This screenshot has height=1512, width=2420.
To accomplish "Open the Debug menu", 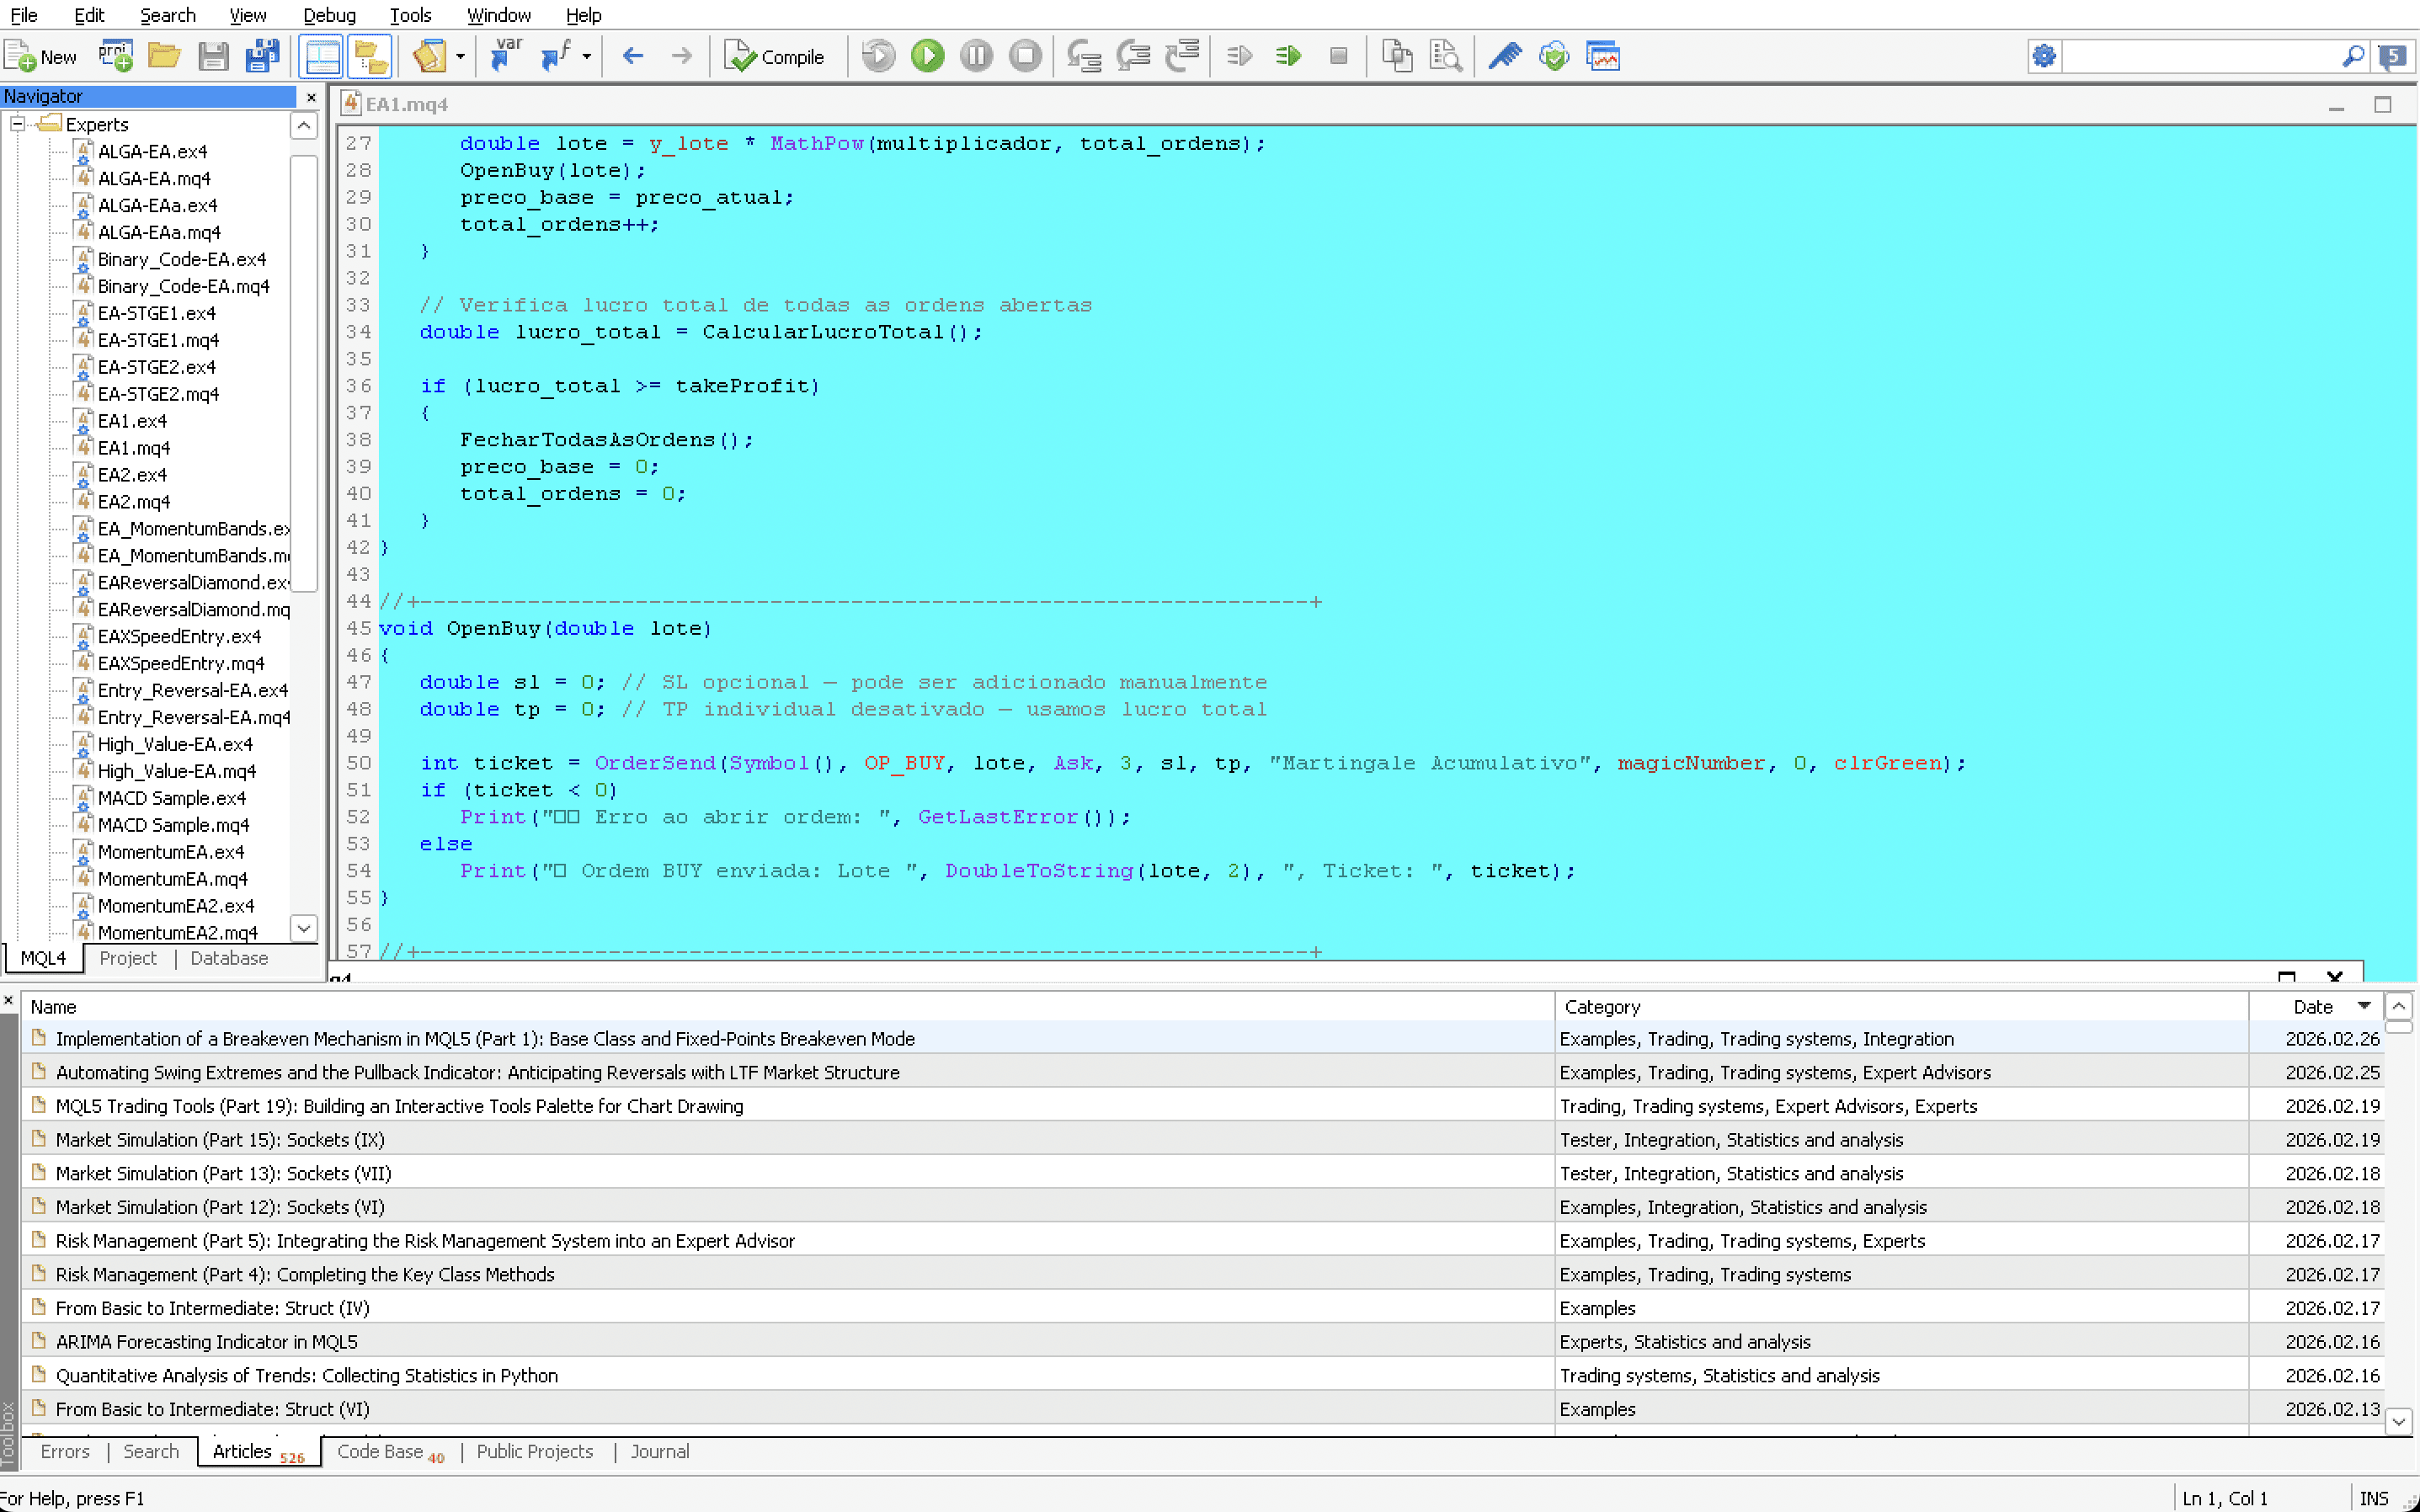I will coord(329,15).
